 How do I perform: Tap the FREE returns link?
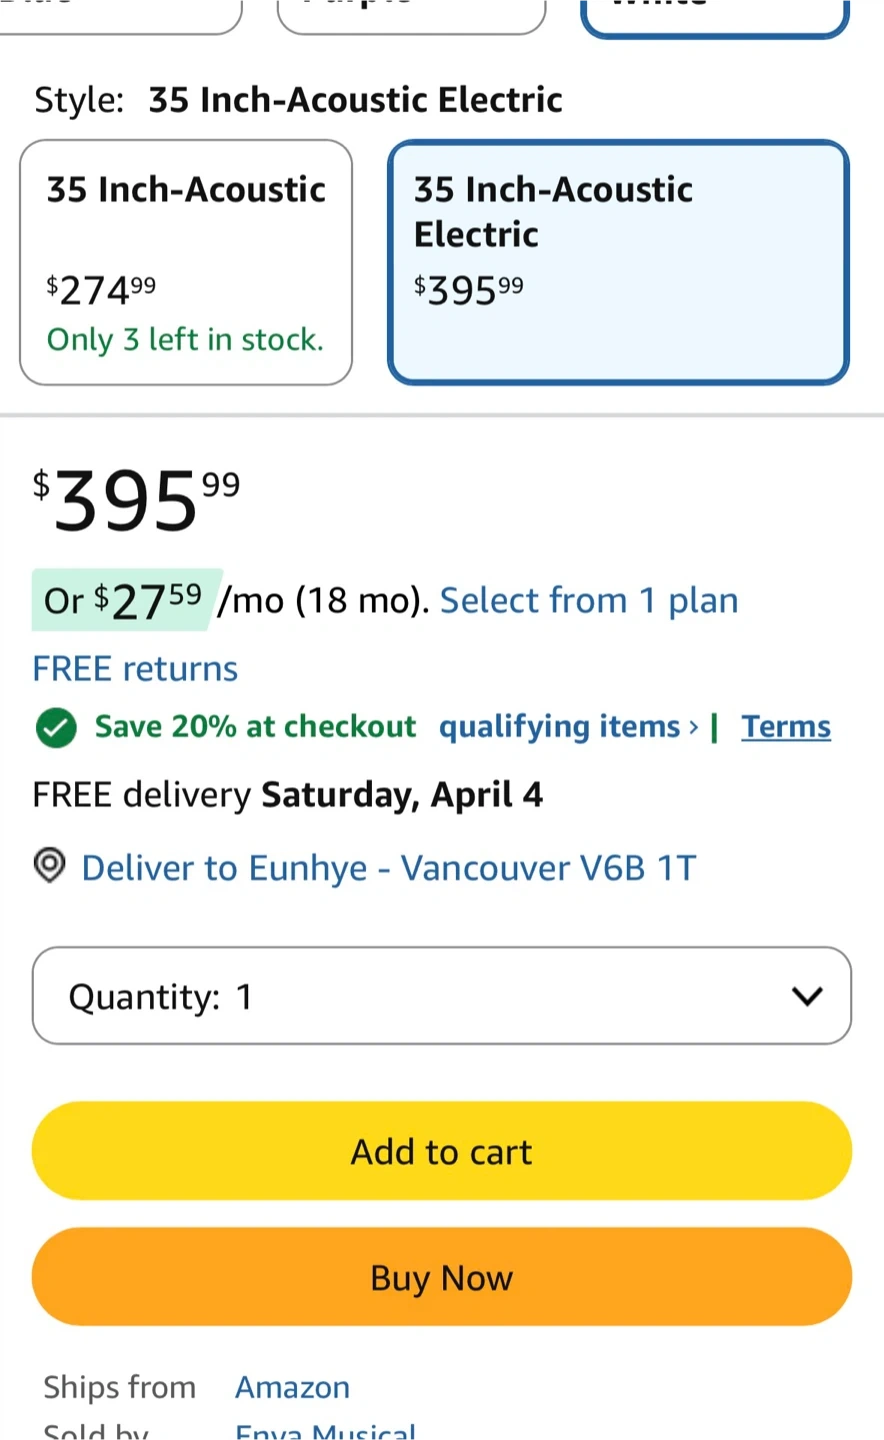(x=135, y=669)
